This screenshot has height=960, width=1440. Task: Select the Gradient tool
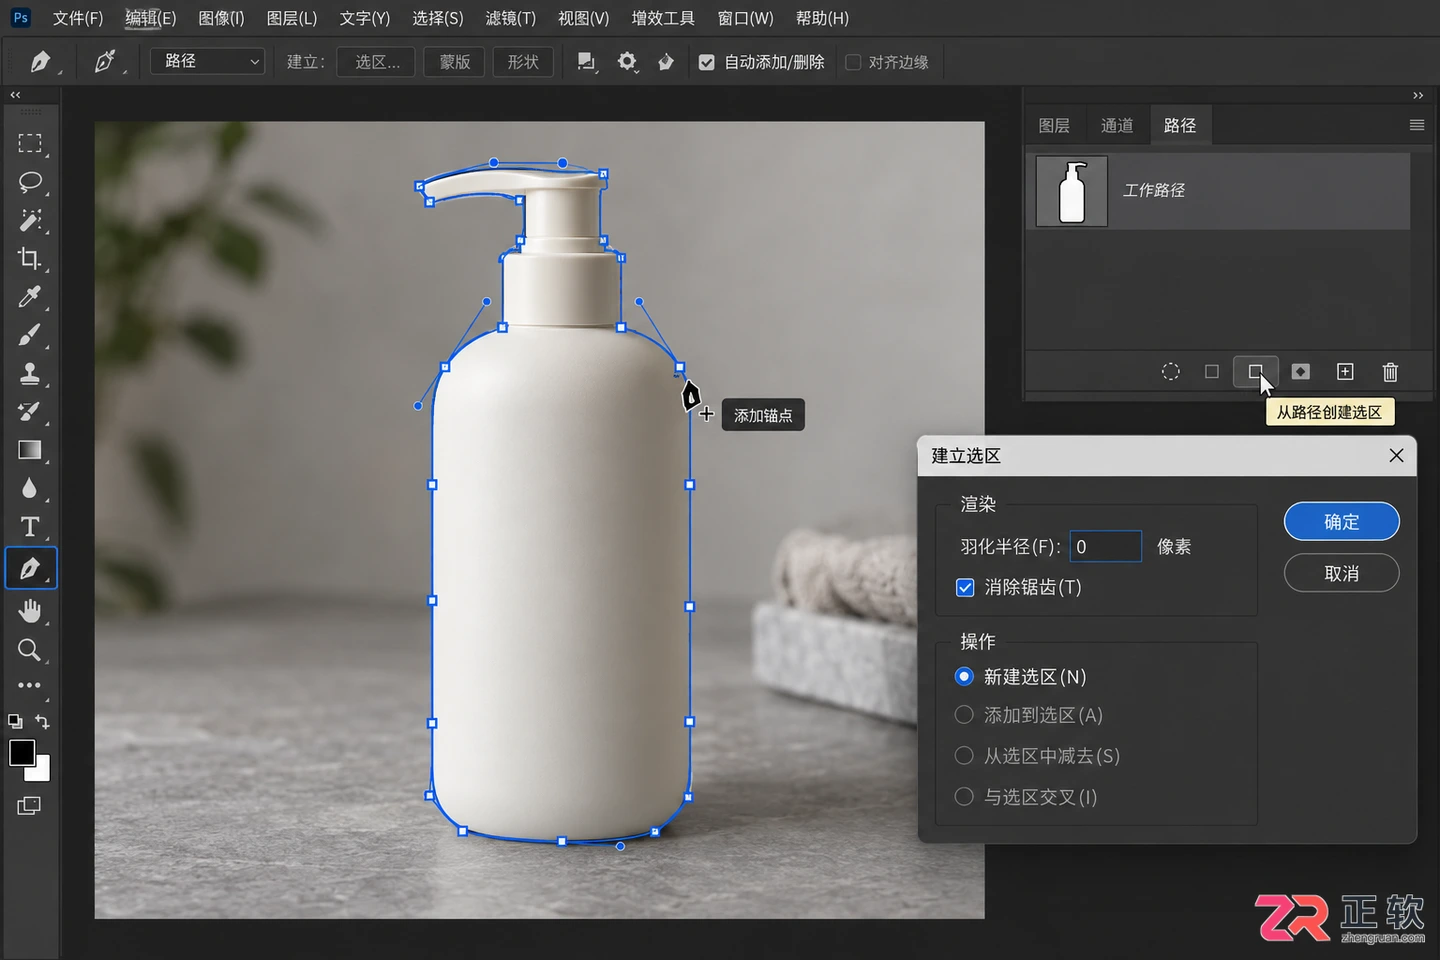pyautogui.click(x=30, y=450)
